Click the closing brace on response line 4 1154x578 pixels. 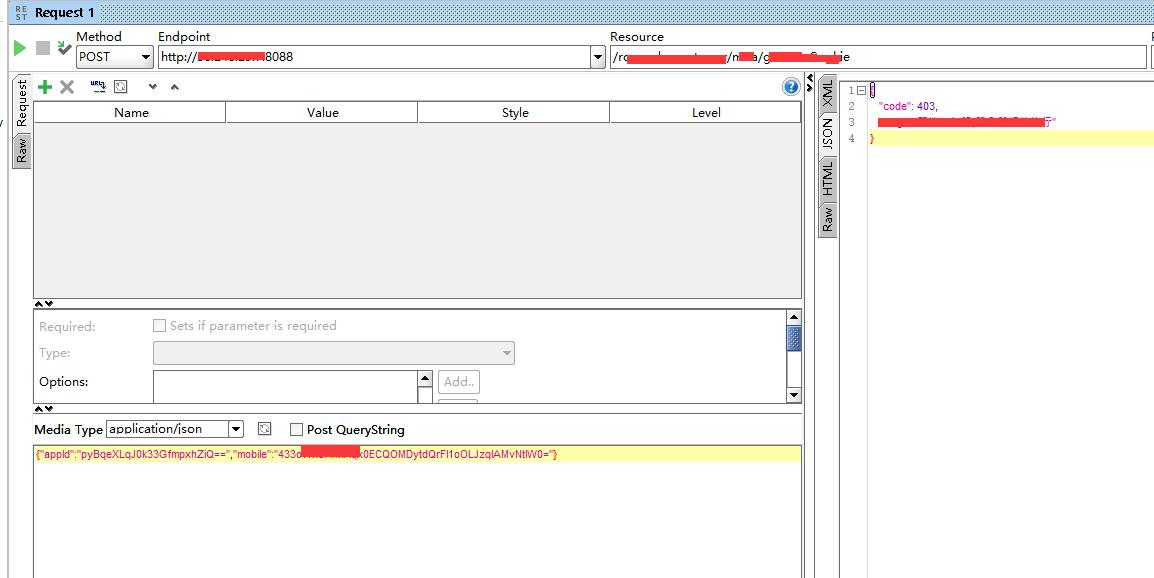click(x=873, y=138)
